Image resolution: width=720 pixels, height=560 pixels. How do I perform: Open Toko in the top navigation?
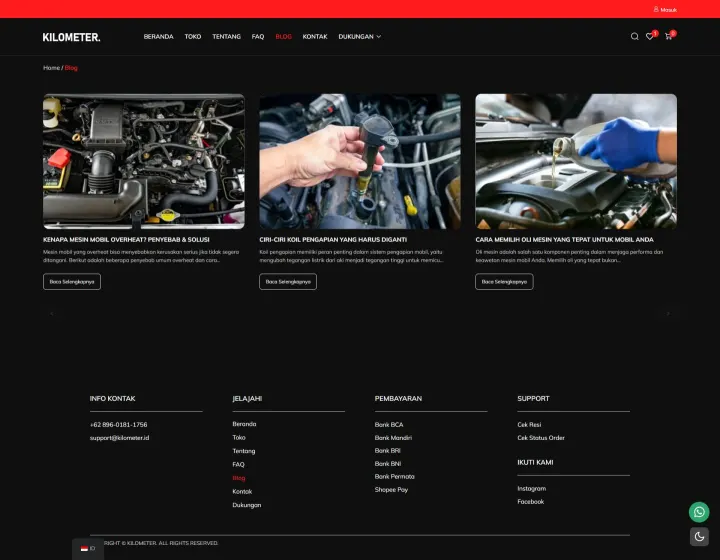[193, 37]
